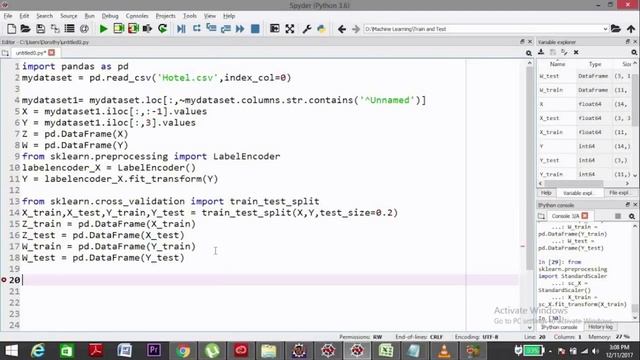Open Variable explorer options icon
Screen dimensions: 640x360
coord(634,52)
